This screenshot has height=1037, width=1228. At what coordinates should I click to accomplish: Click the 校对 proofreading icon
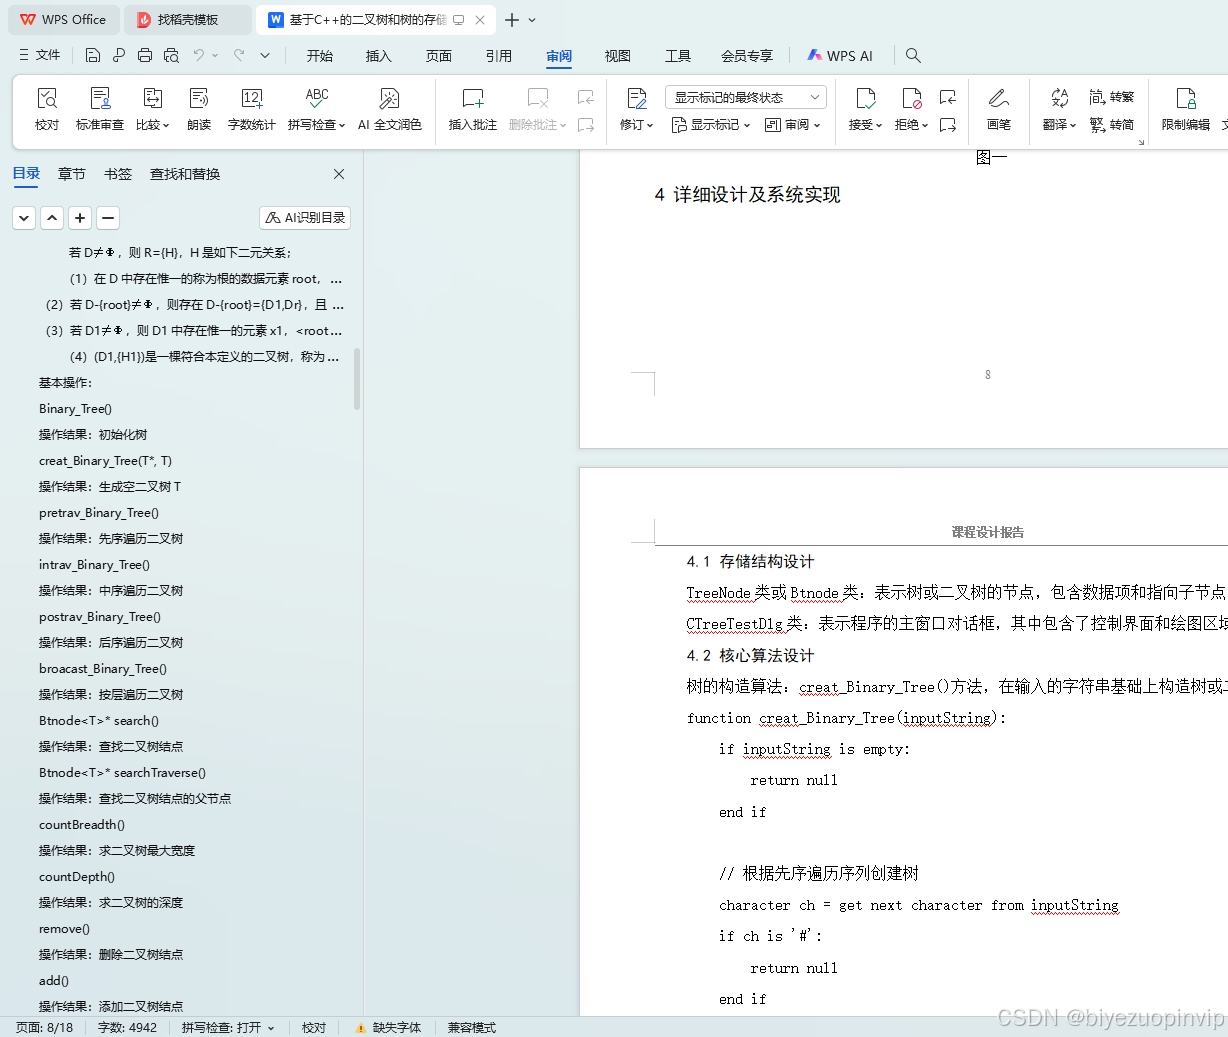(x=47, y=98)
